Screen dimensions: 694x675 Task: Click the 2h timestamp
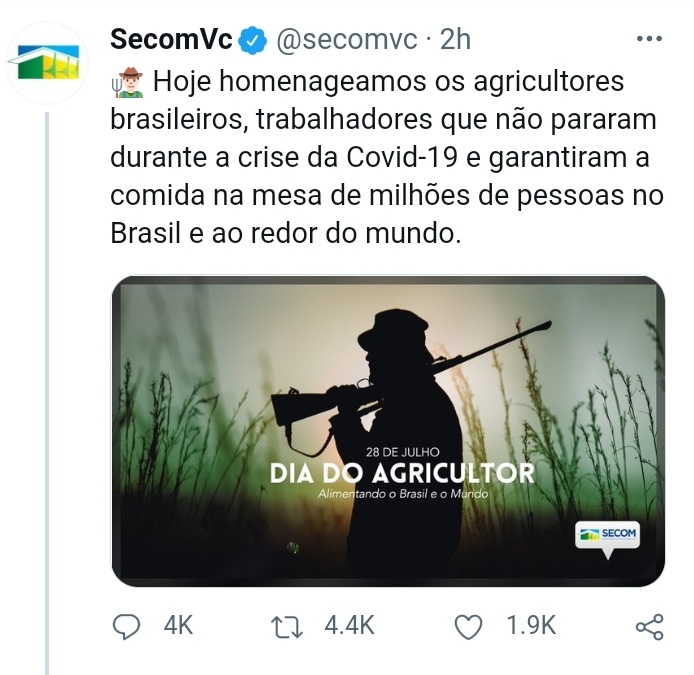[455, 39]
